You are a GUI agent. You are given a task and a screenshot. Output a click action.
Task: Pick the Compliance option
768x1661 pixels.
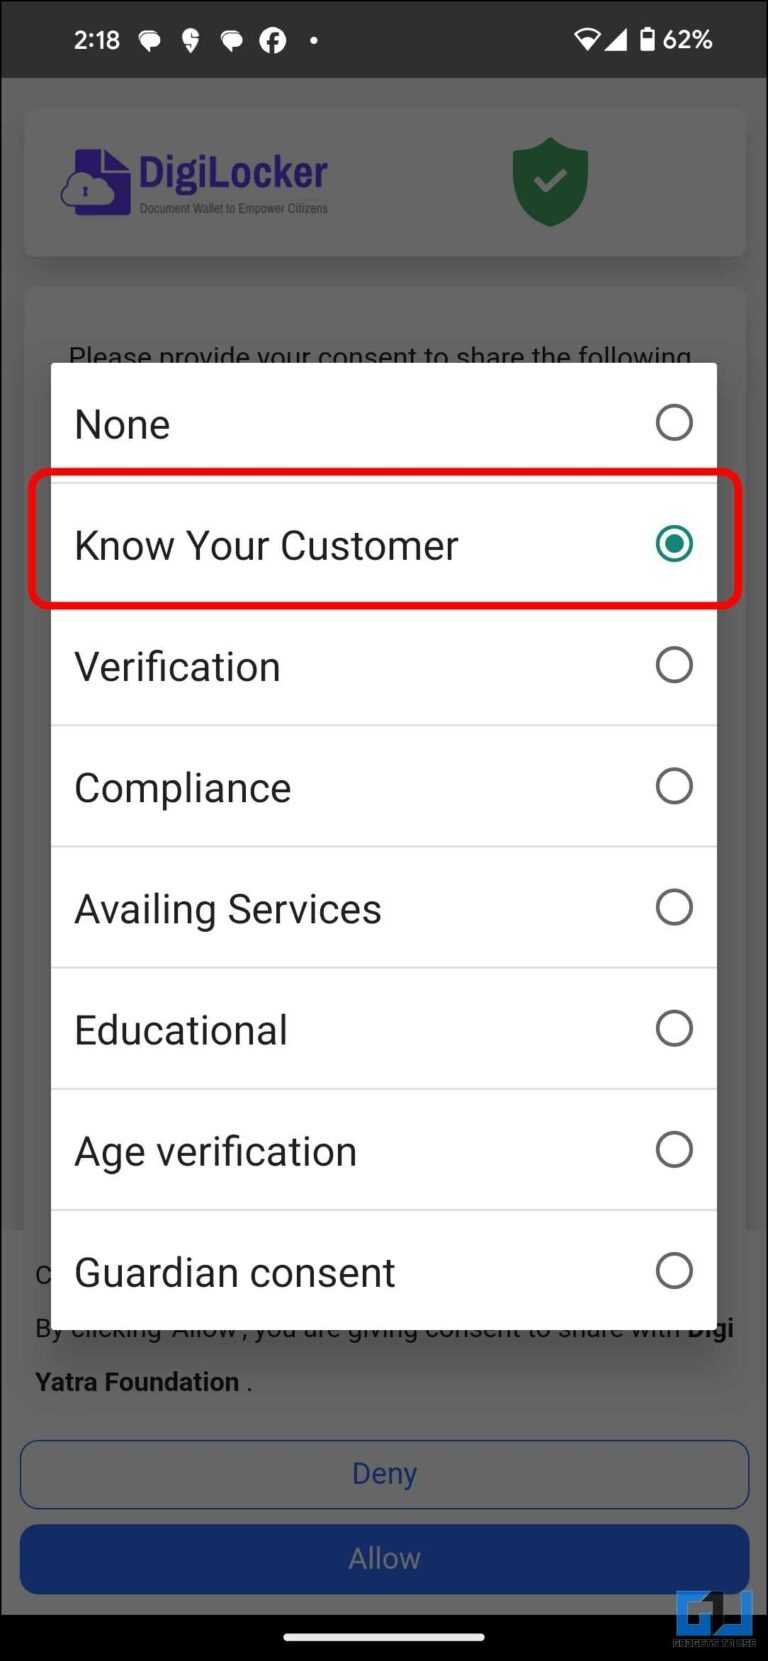pos(384,786)
